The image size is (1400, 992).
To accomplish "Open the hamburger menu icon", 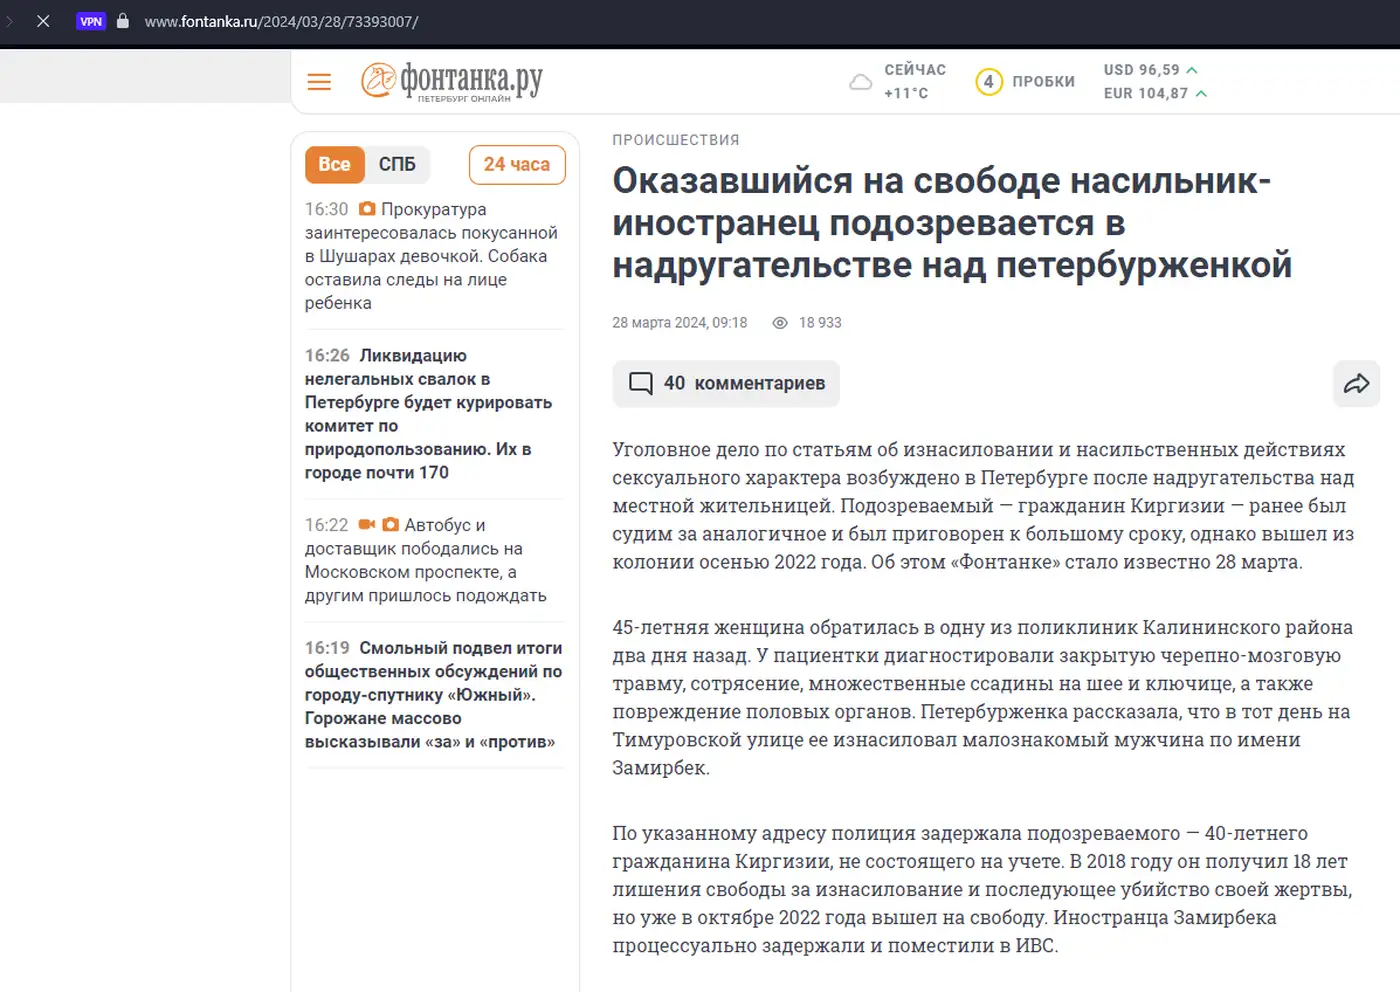I will click(x=319, y=82).
